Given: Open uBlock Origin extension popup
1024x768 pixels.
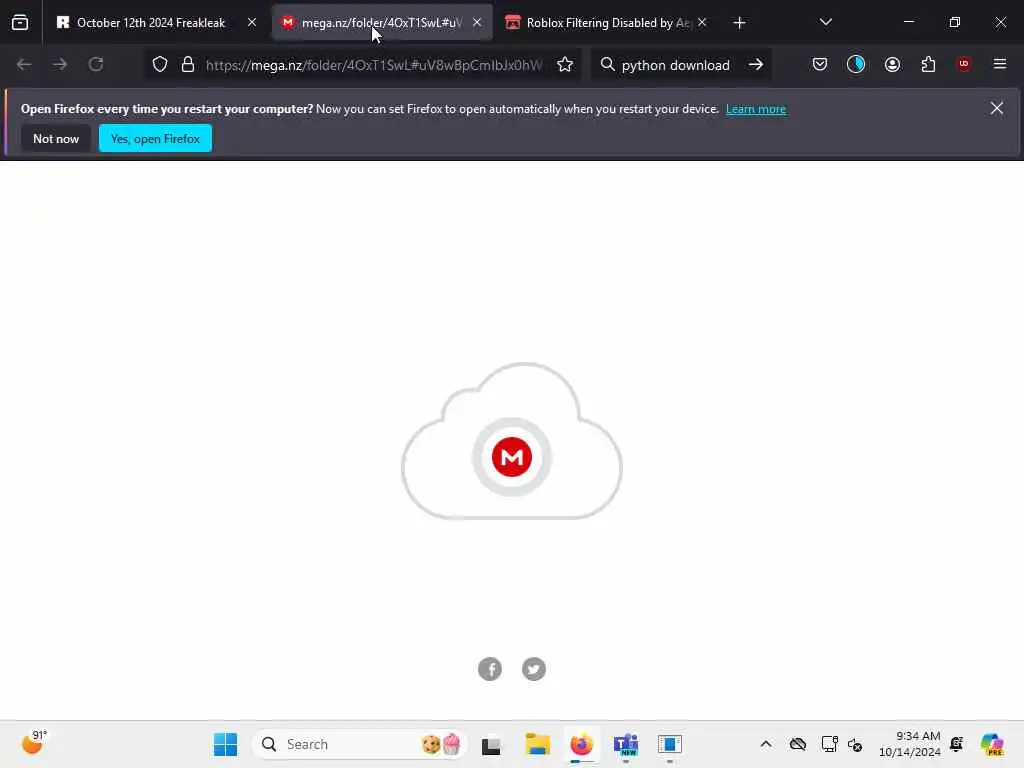Looking at the screenshot, I should [964, 65].
